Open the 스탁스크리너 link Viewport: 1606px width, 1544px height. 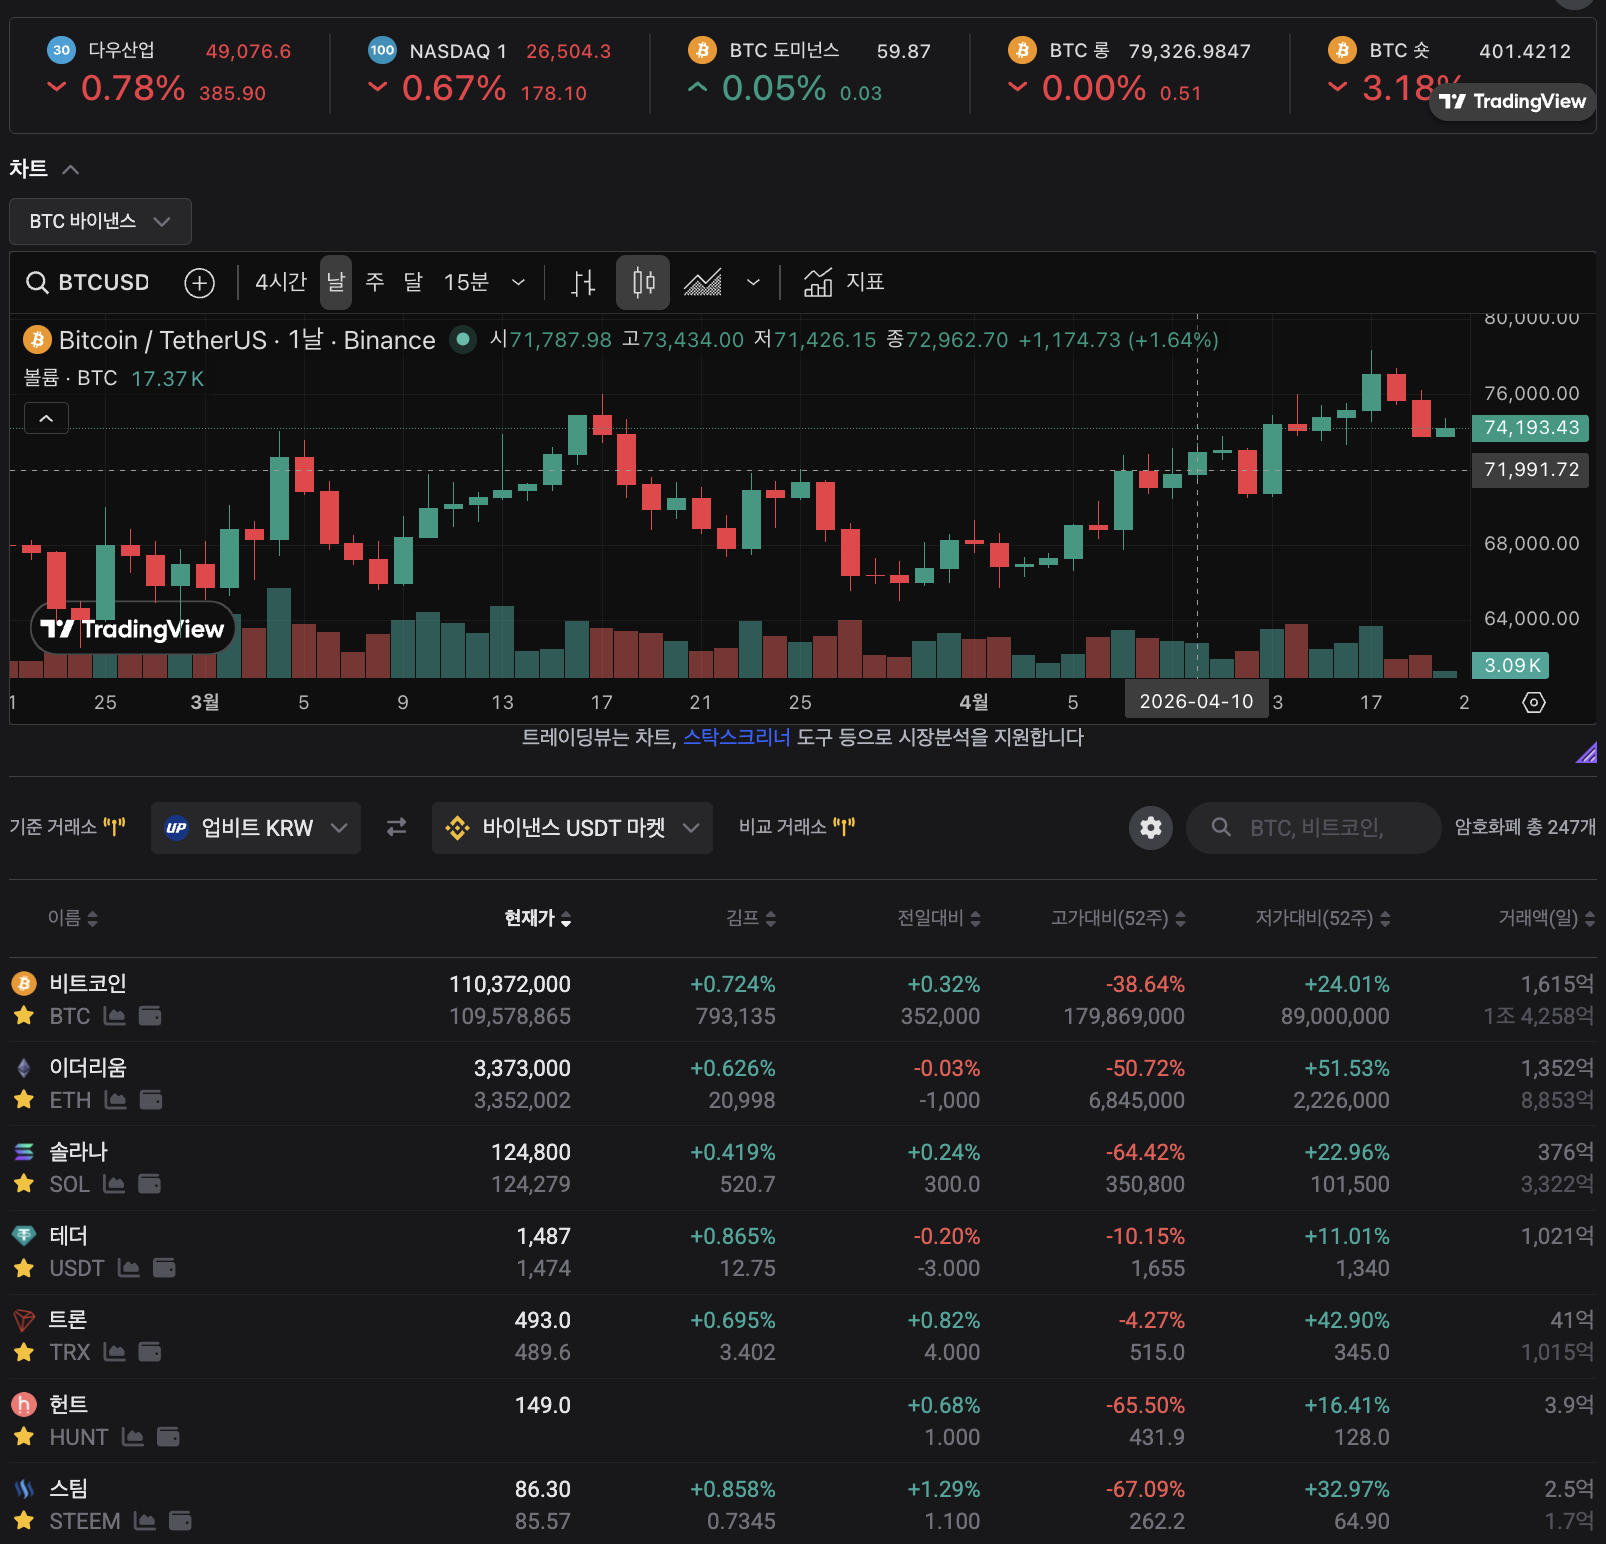pos(737,738)
